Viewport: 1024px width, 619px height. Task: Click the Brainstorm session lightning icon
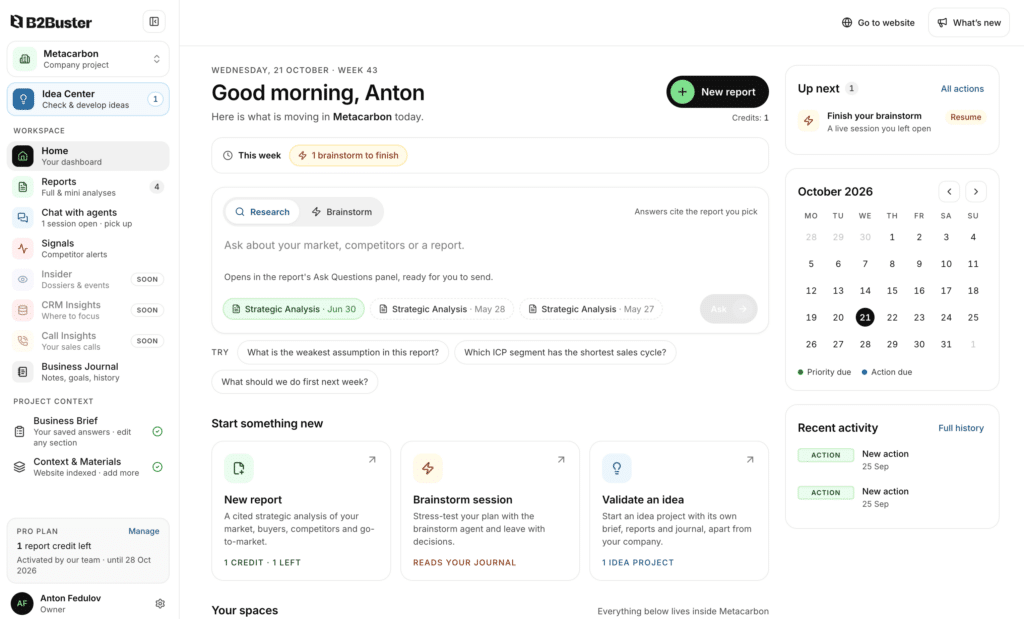(x=428, y=468)
